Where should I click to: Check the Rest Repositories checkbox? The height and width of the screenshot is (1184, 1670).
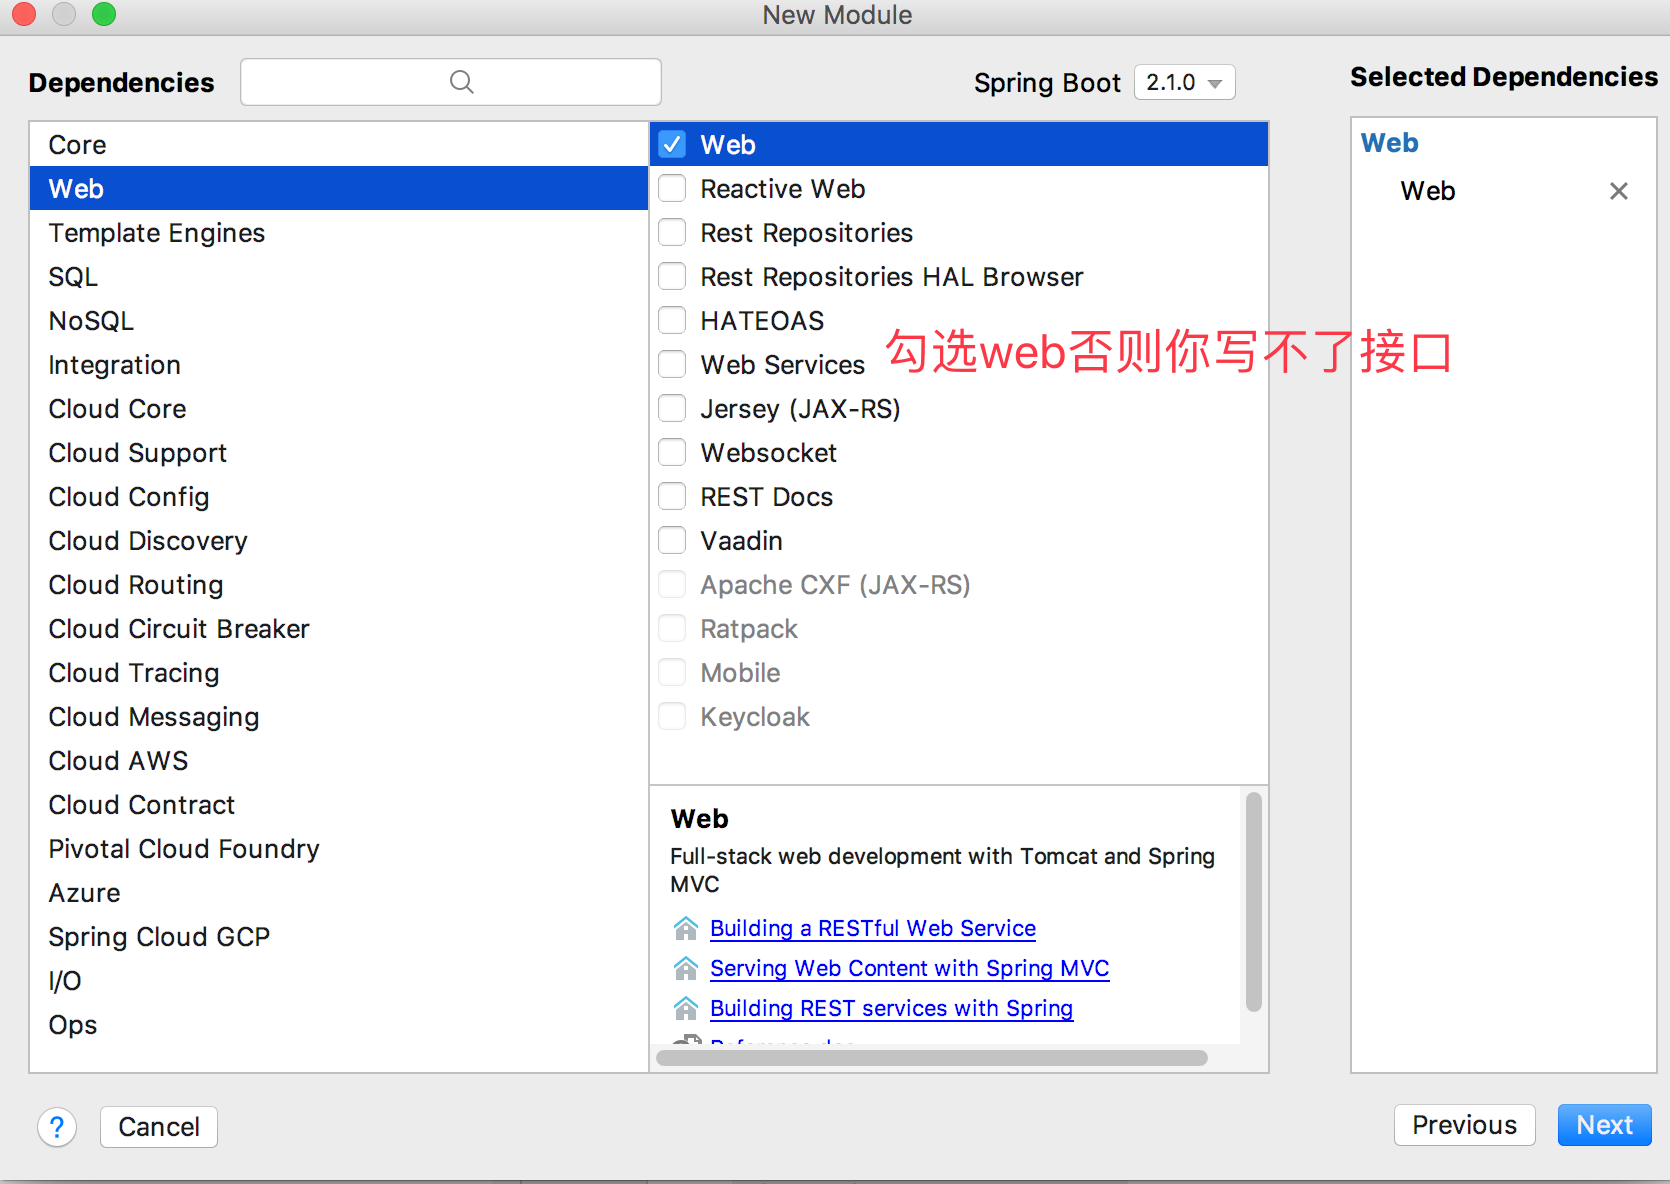tap(672, 232)
